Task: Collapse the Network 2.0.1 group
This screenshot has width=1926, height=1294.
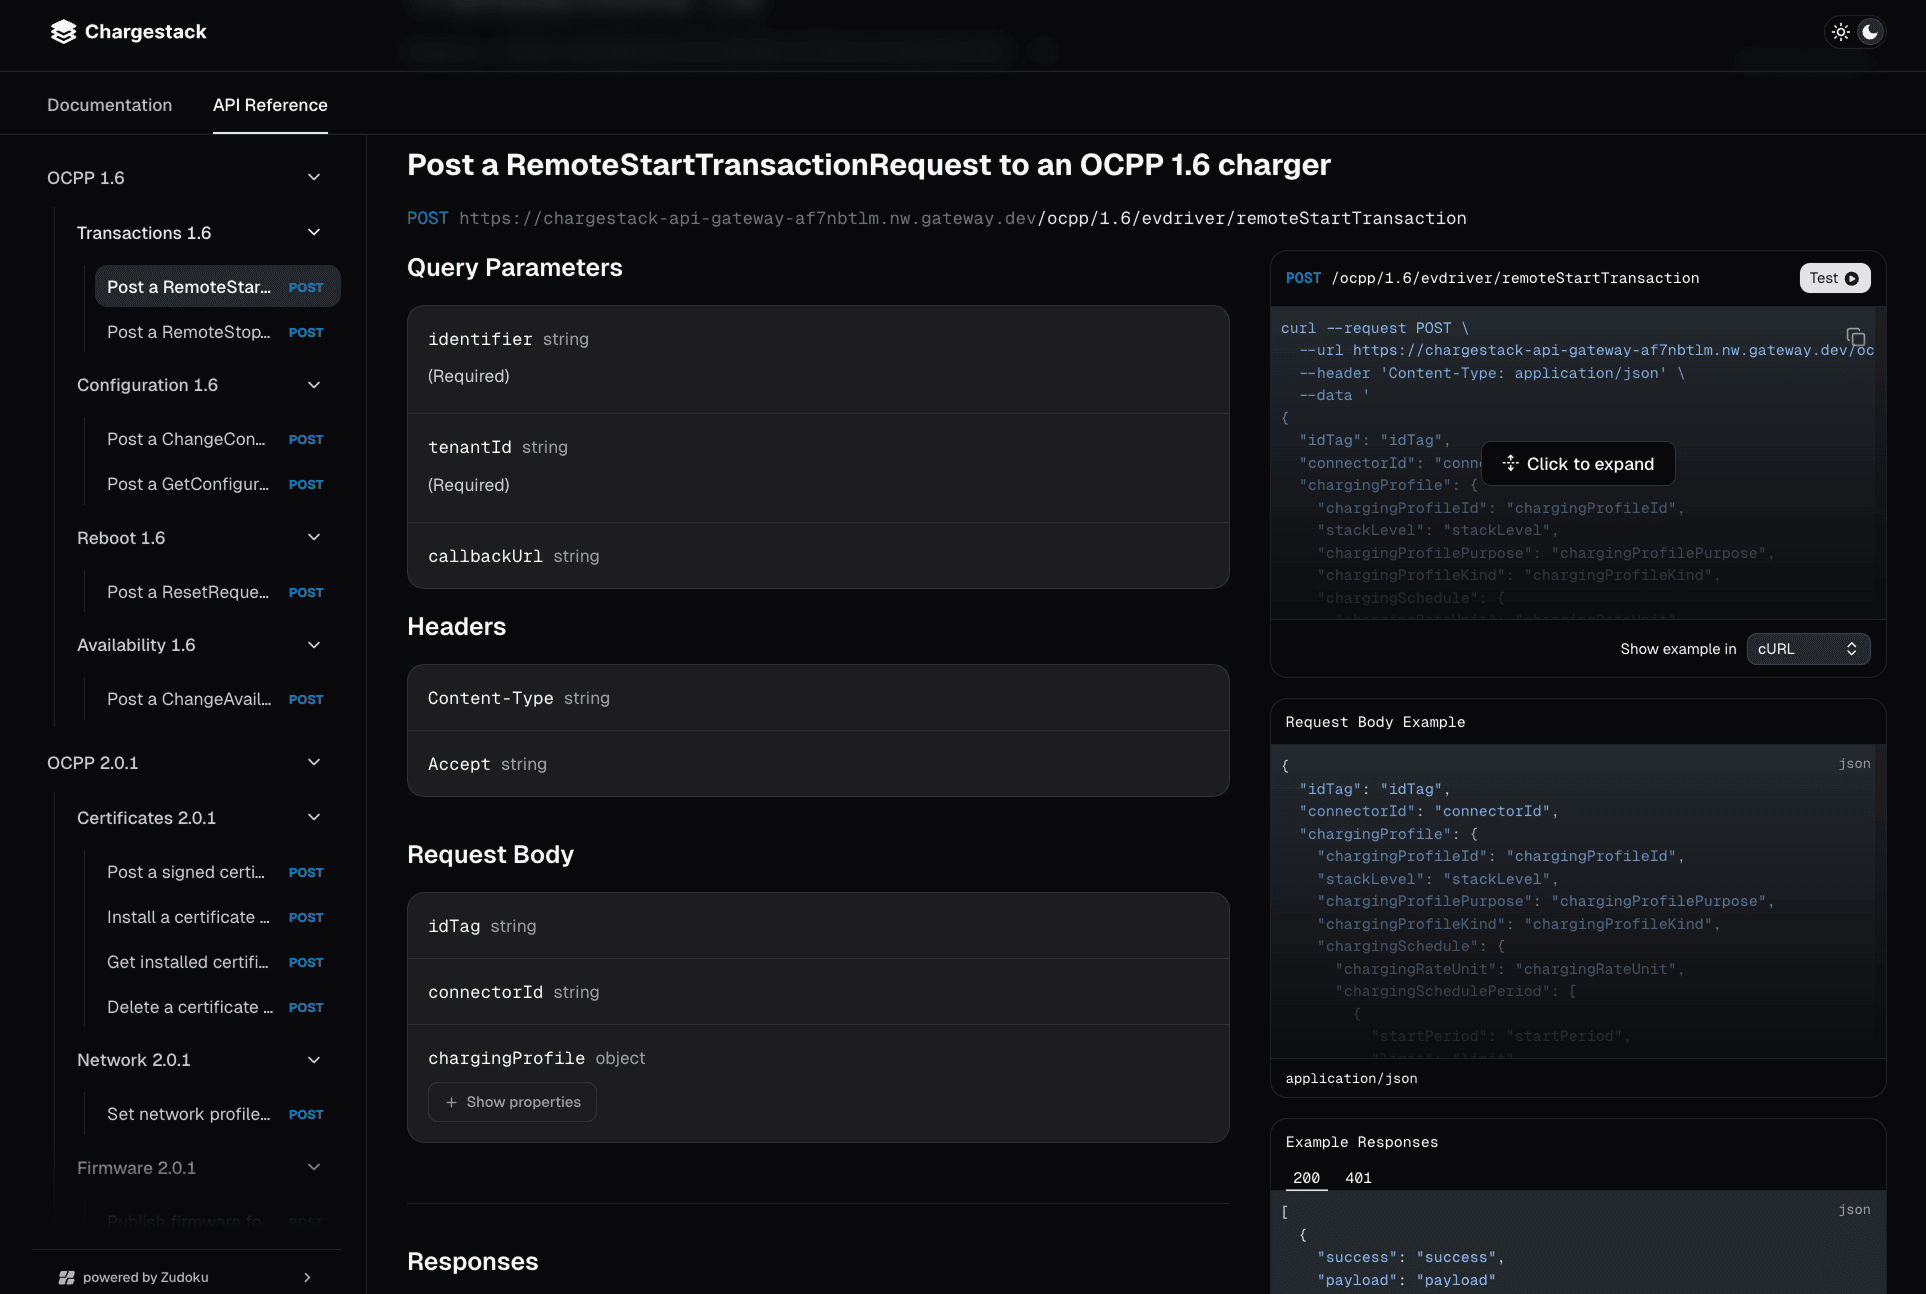Action: 314,1060
